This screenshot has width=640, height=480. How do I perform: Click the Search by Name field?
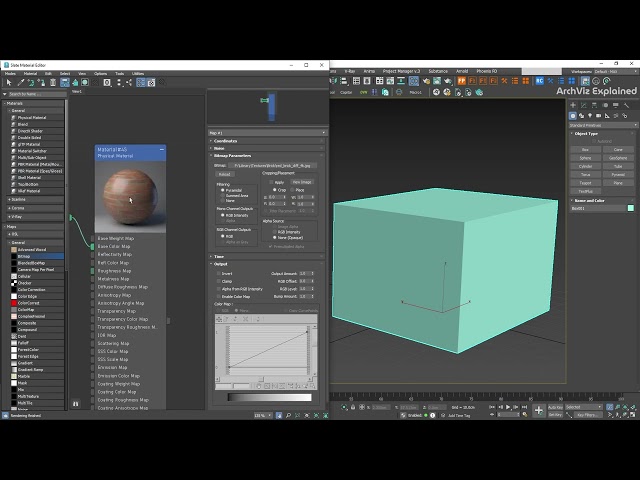[37, 94]
